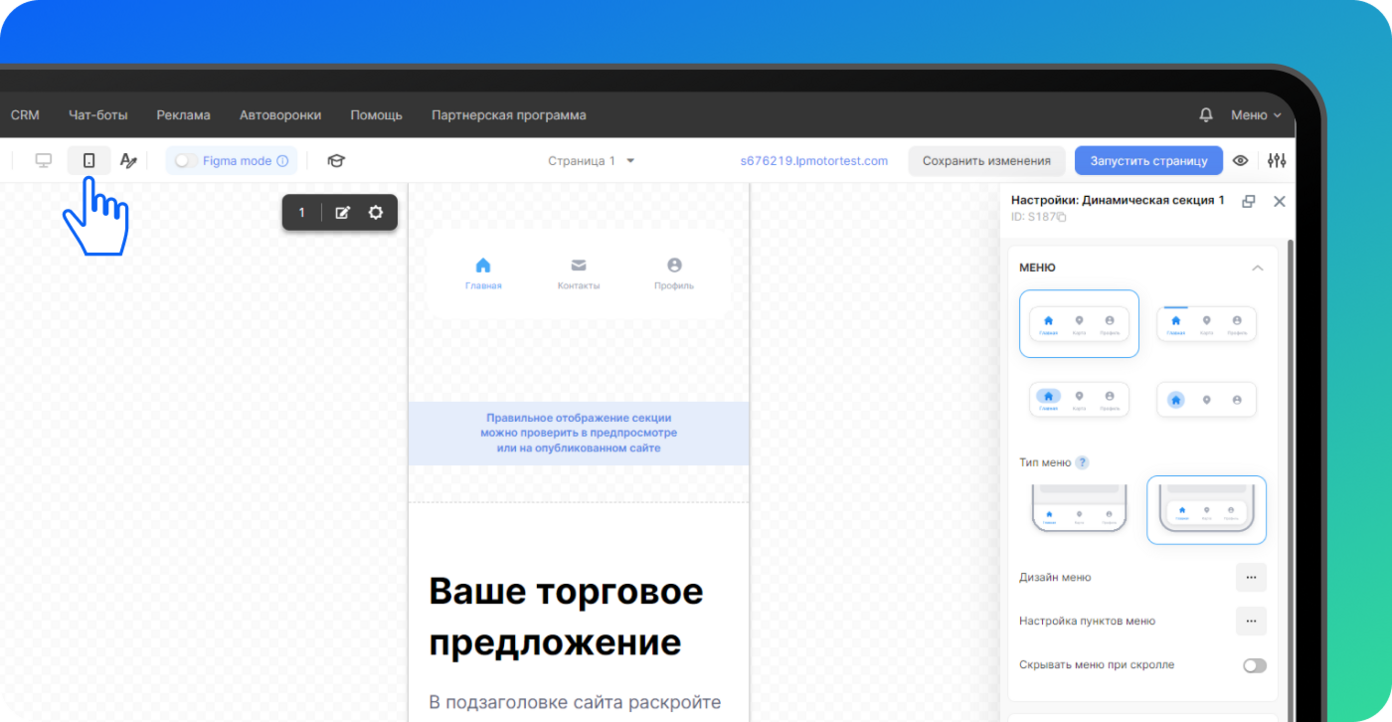Click the Контакты envelope icon in preview
The height and width of the screenshot is (722, 1392).
(x=578, y=265)
